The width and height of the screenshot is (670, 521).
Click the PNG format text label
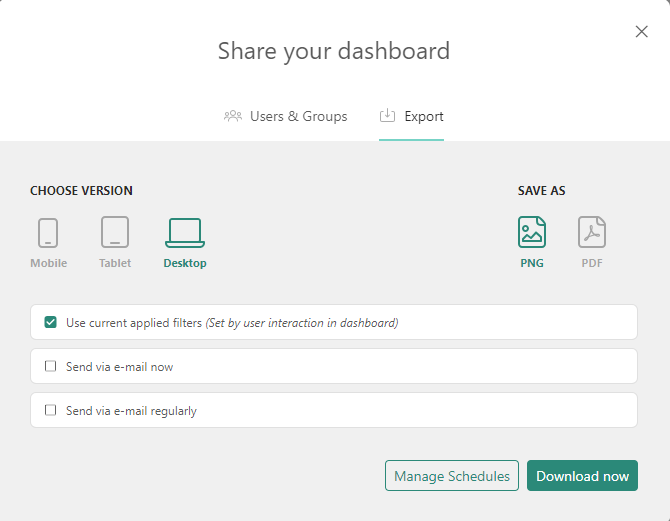pyautogui.click(x=532, y=264)
